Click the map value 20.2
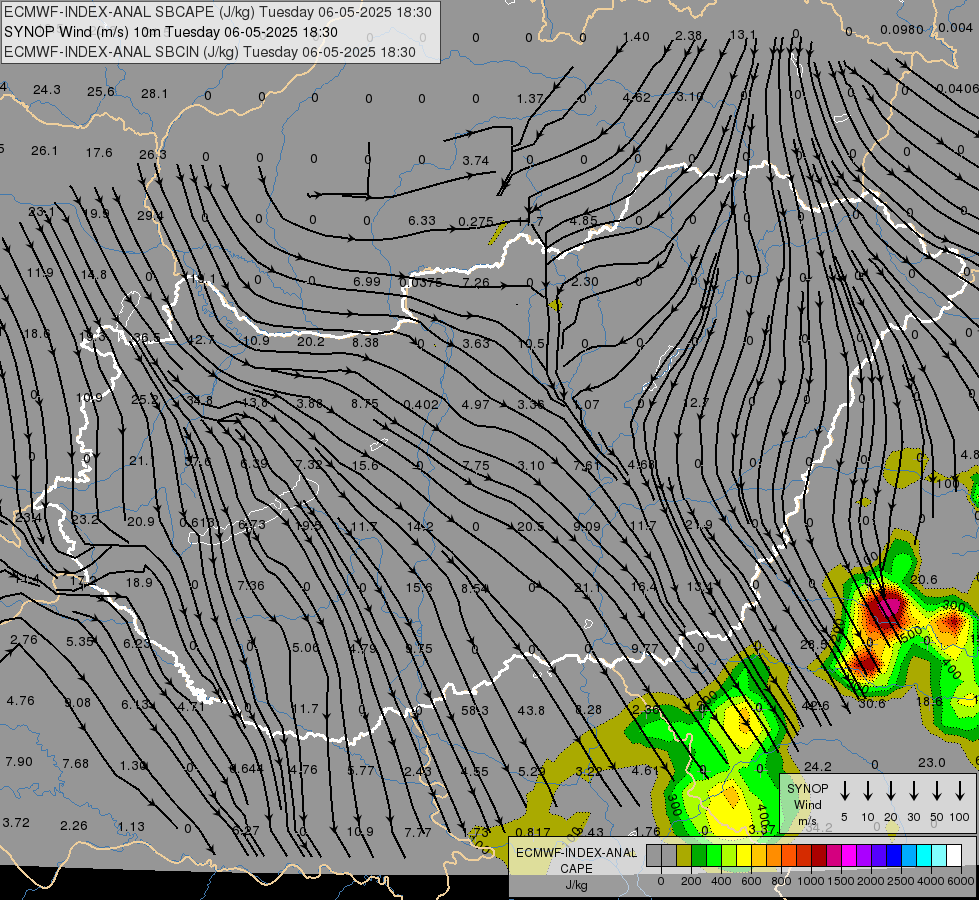This screenshot has height=900, width=979. (x=311, y=342)
